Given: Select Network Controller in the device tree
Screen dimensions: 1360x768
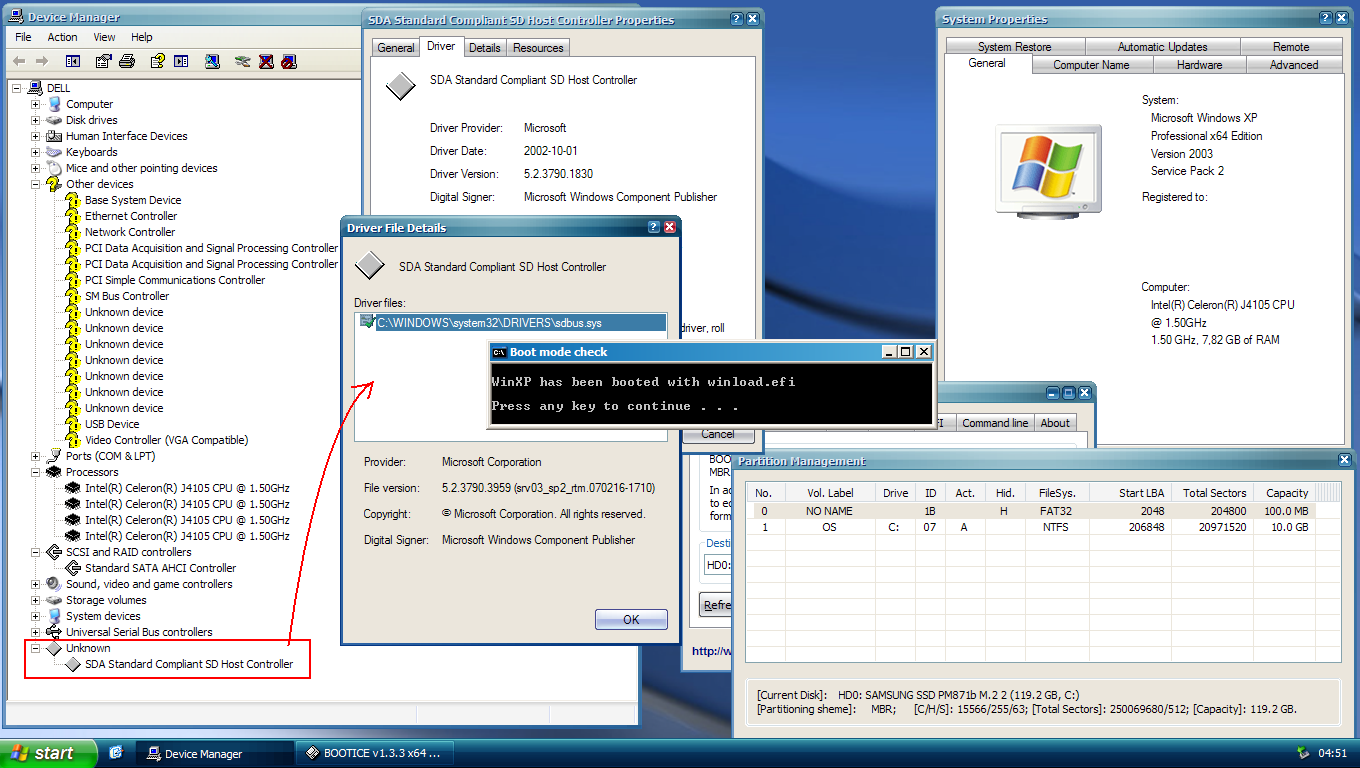Looking at the screenshot, I should [x=130, y=232].
